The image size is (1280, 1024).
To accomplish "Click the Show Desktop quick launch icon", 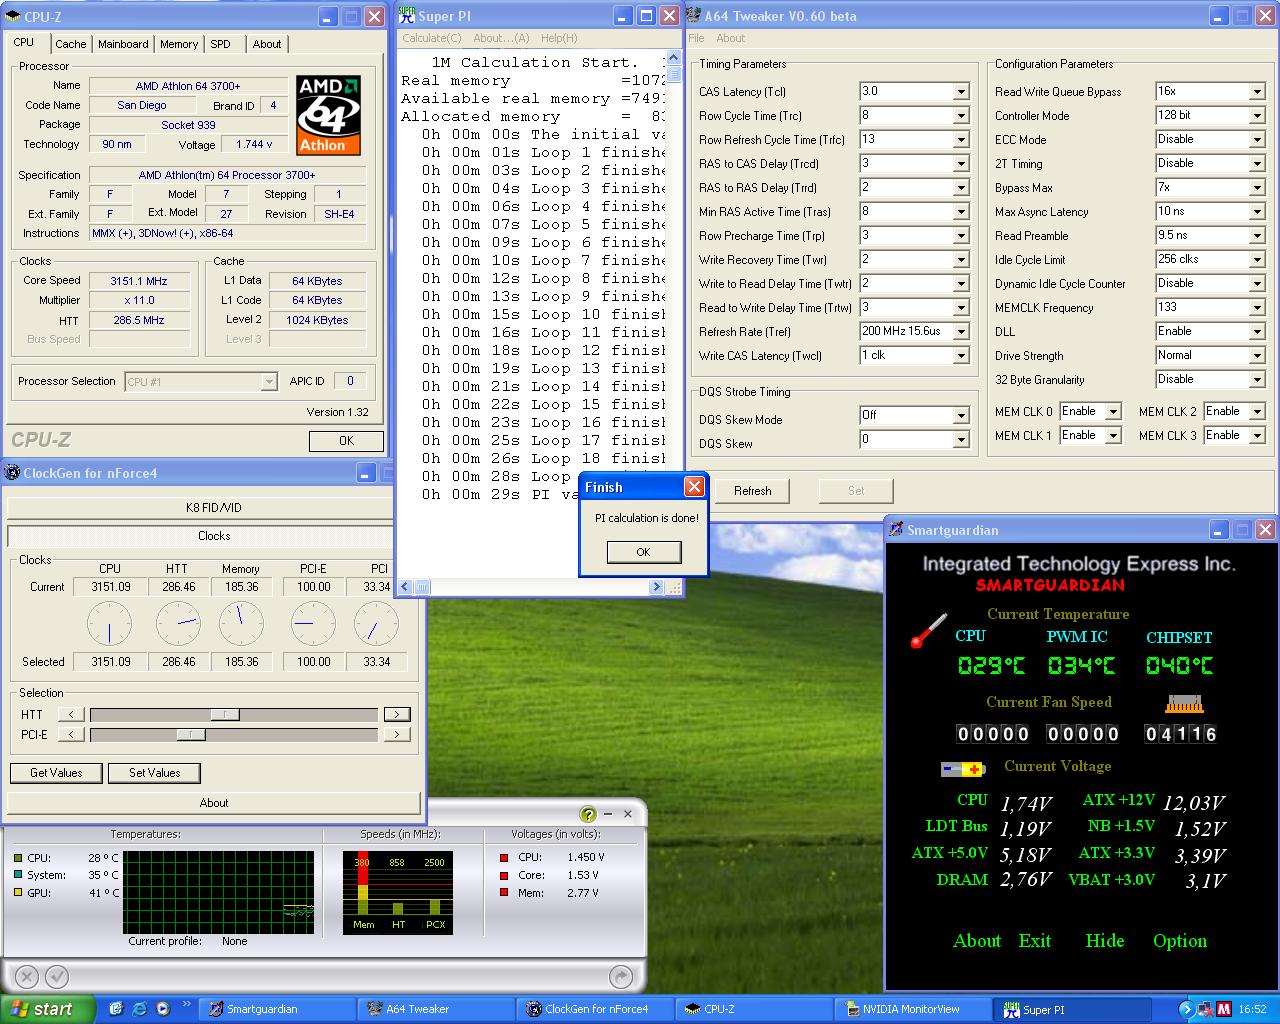I will pyautogui.click(x=116, y=1009).
